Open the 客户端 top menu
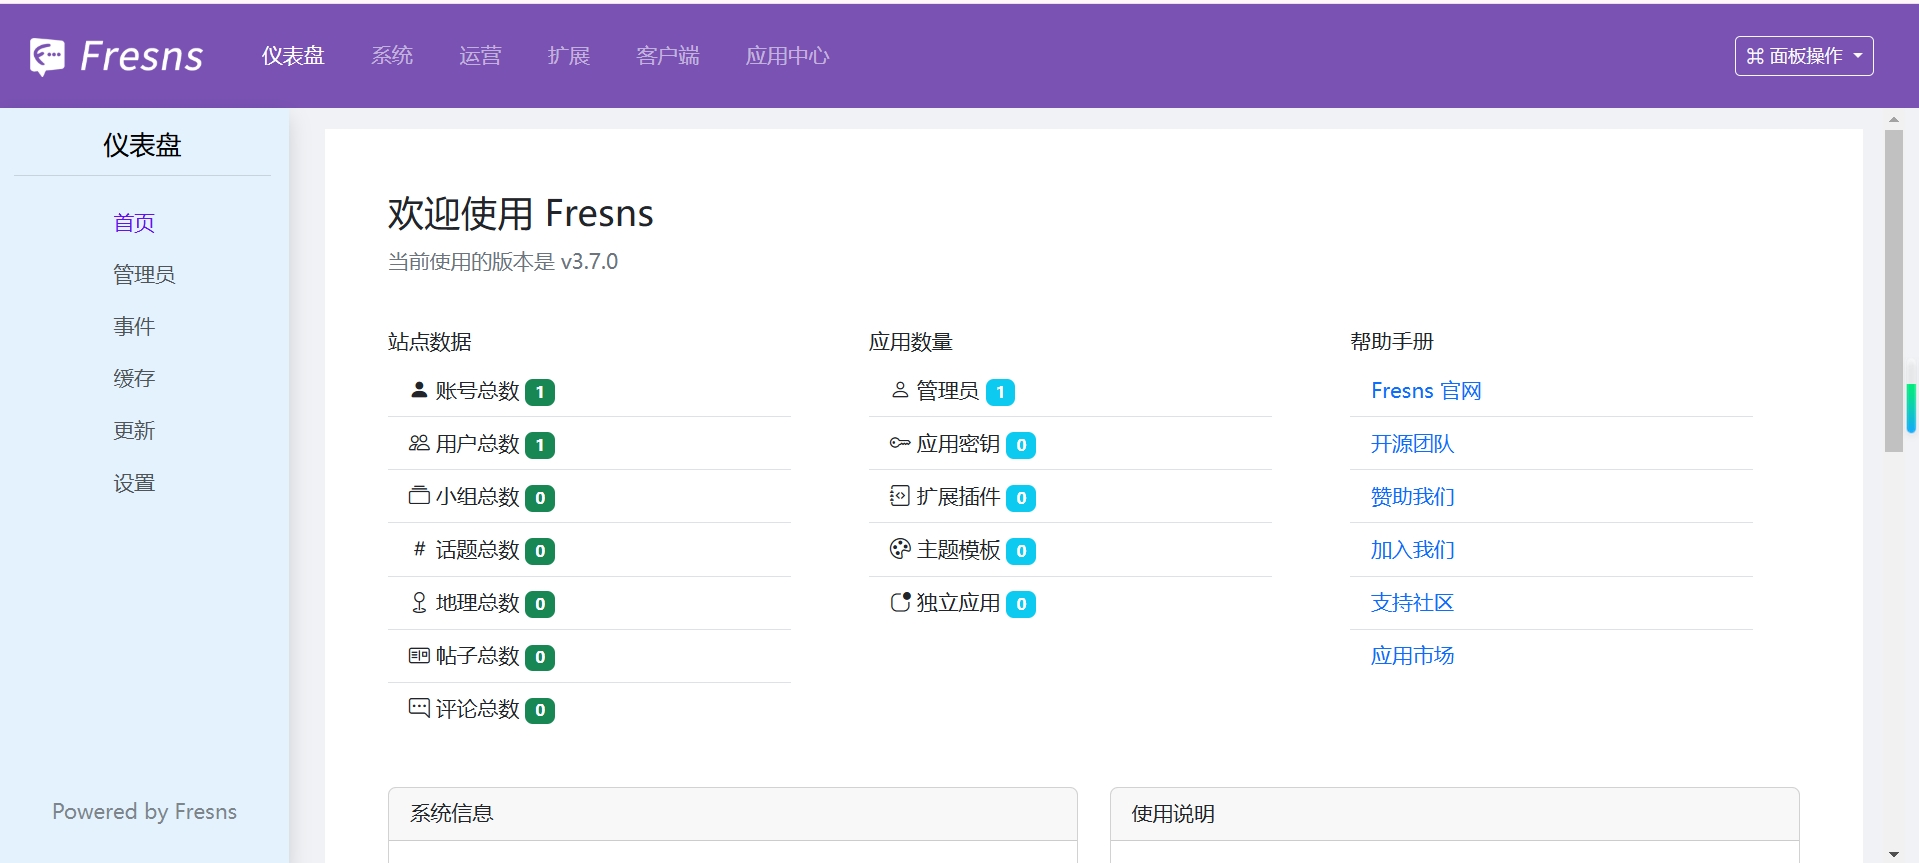 click(668, 56)
